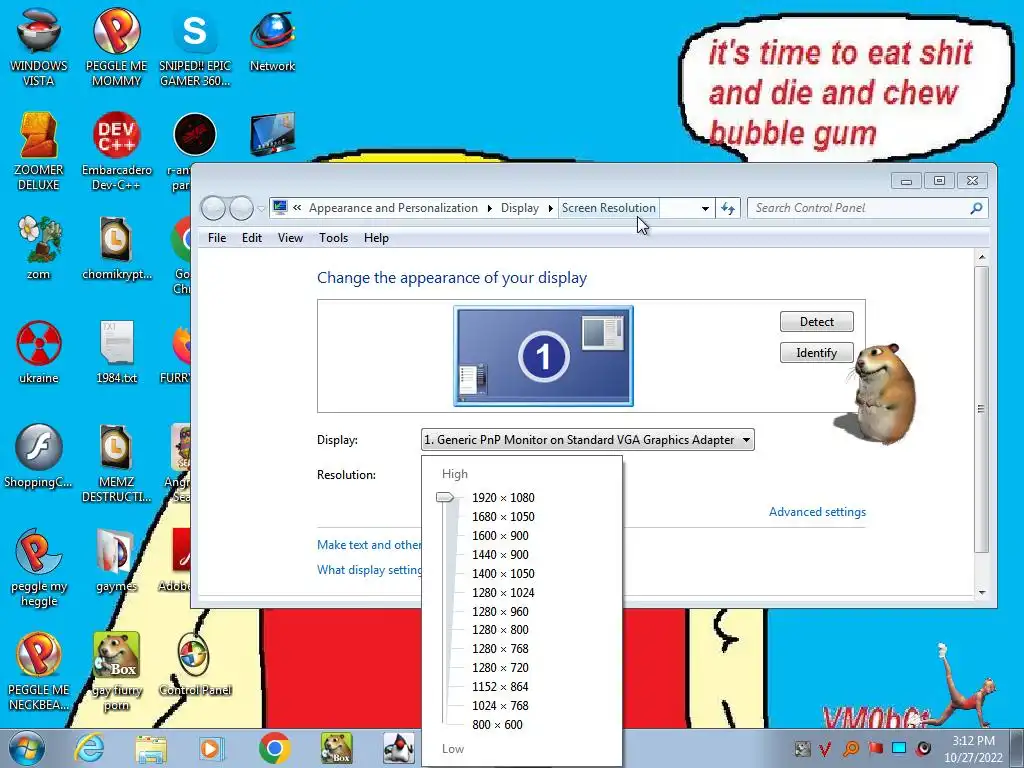Select the peggle my heggle icon
This screenshot has width=1024, height=768.
coord(39,568)
